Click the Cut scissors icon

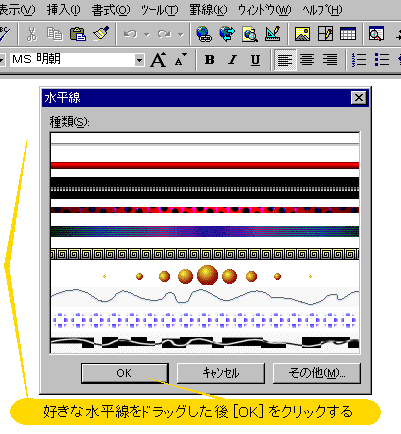pos(31,34)
